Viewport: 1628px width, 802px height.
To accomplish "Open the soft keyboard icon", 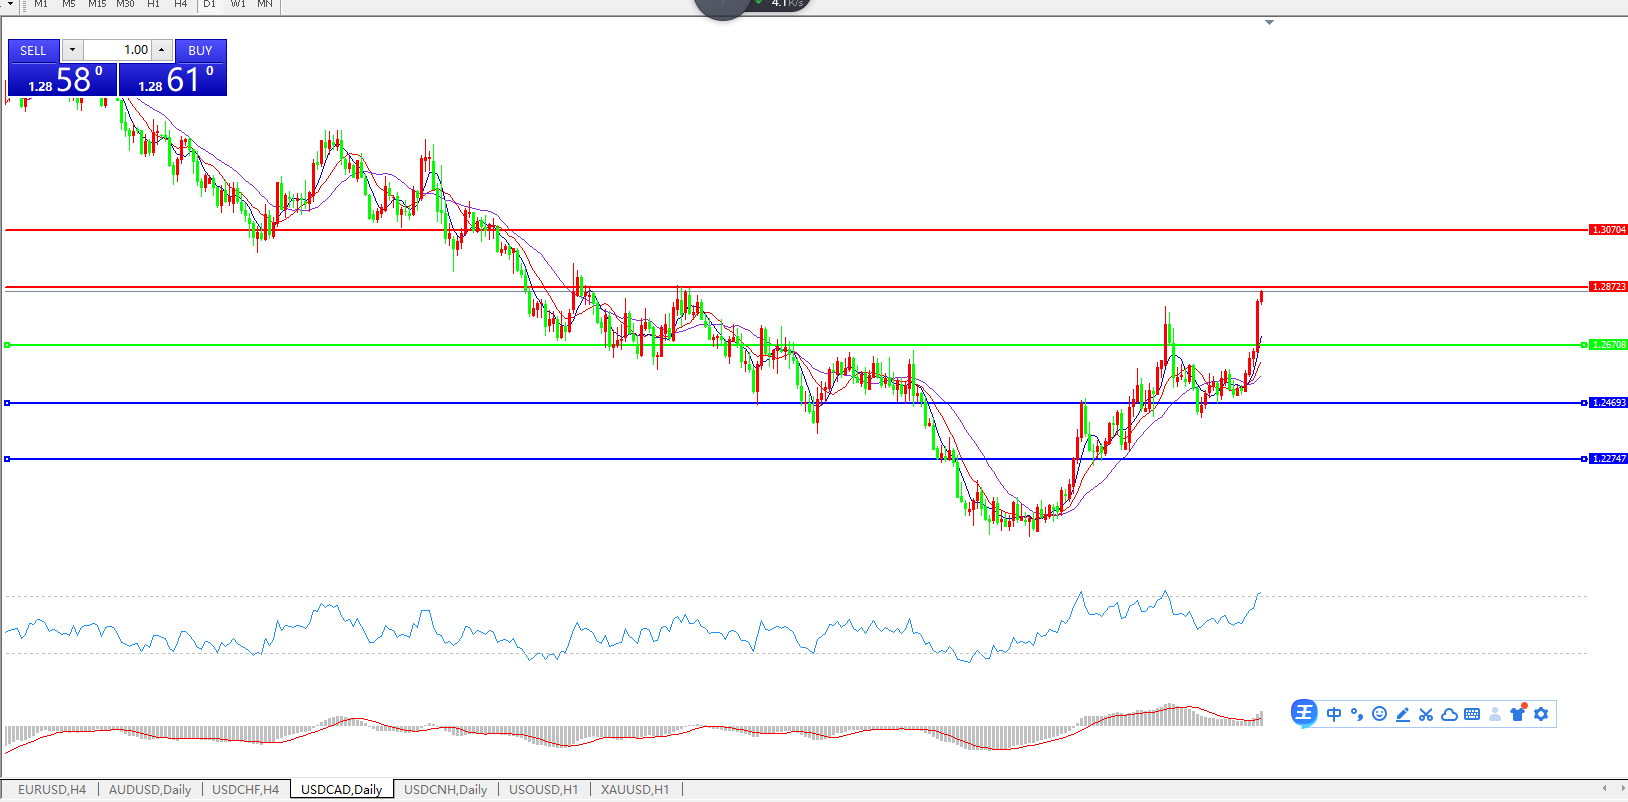I will (x=1472, y=714).
